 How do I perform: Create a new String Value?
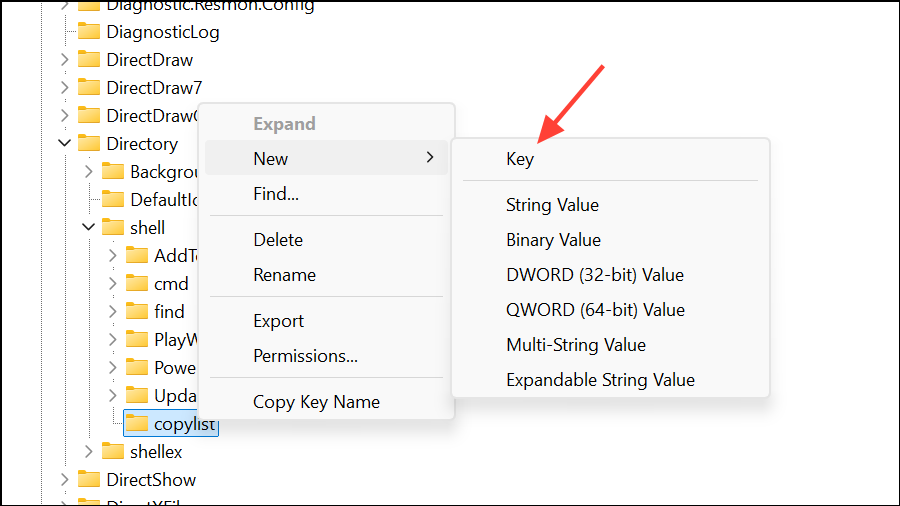[552, 205]
